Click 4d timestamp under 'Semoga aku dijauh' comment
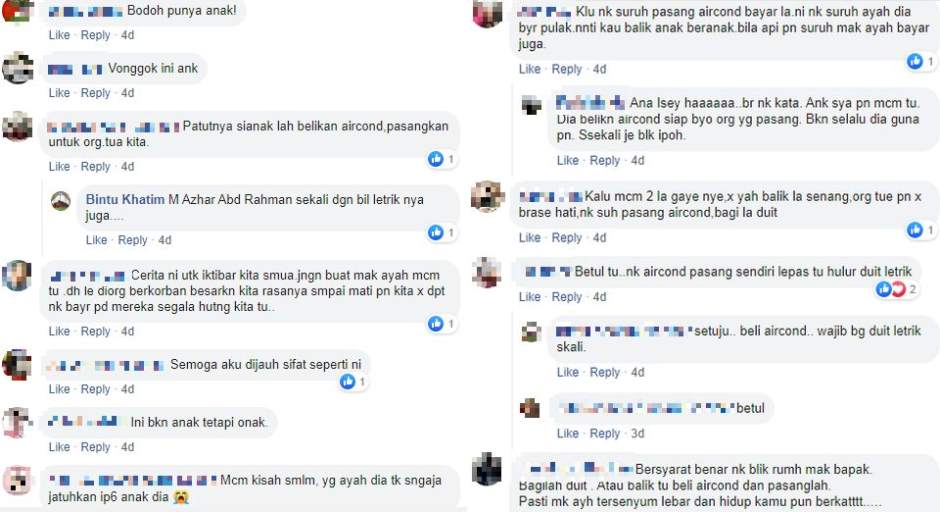This screenshot has height=512, width=940. click(127, 389)
